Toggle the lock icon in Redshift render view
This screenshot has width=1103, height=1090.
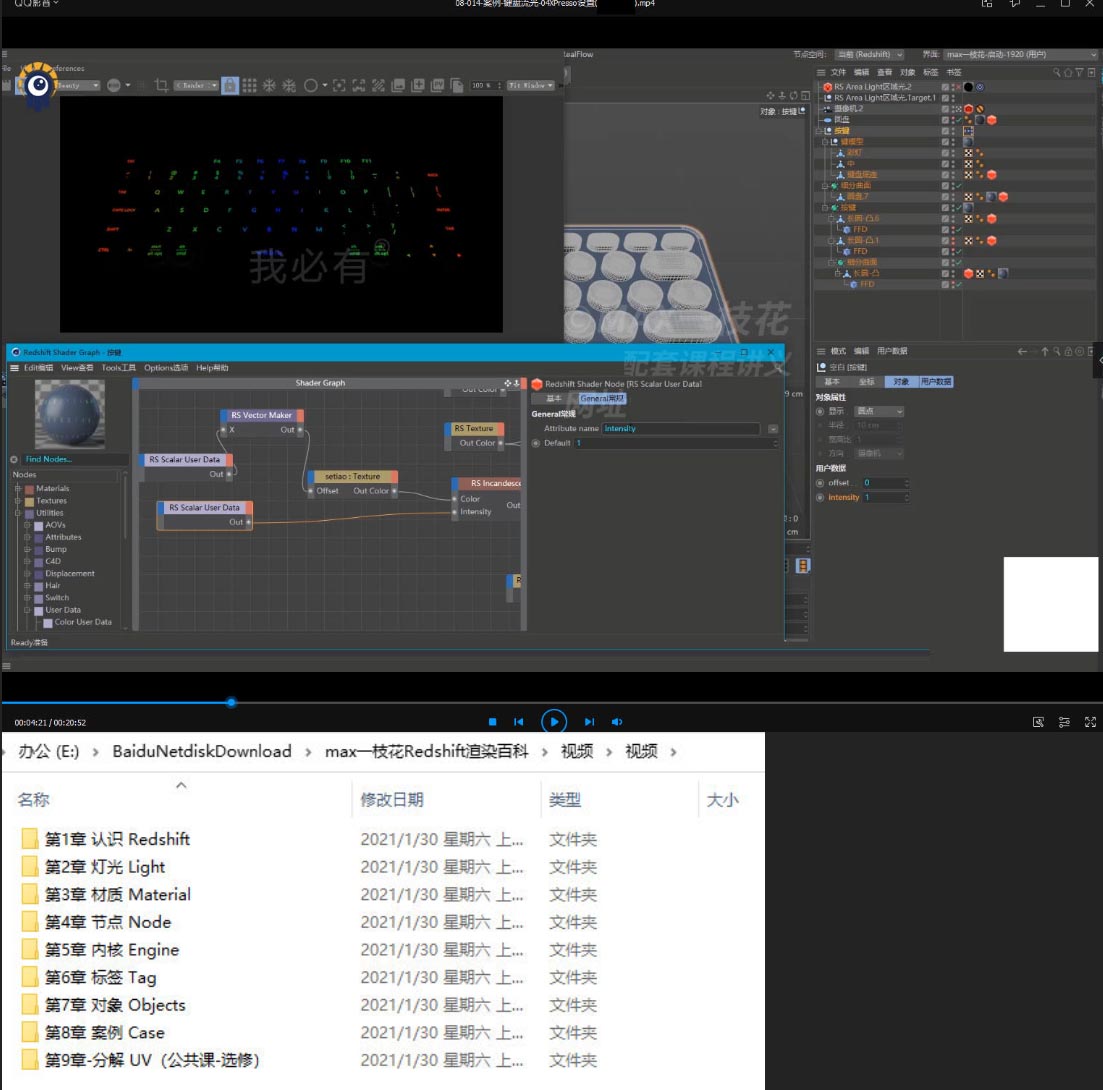click(229, 85)
